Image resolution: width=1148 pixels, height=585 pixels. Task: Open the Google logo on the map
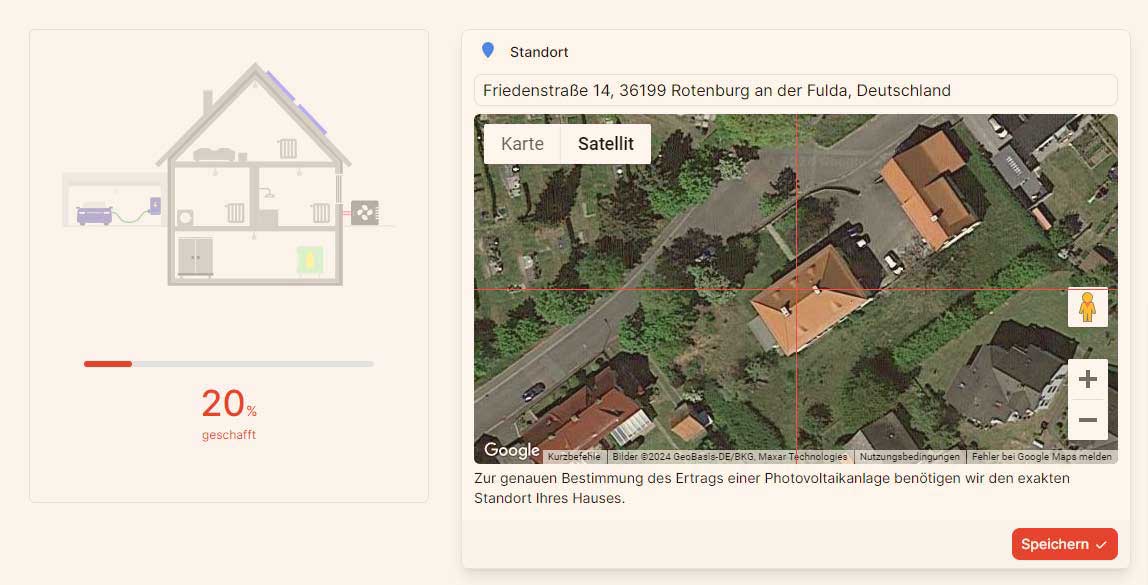pyautogui.click(x=512, y=451)
